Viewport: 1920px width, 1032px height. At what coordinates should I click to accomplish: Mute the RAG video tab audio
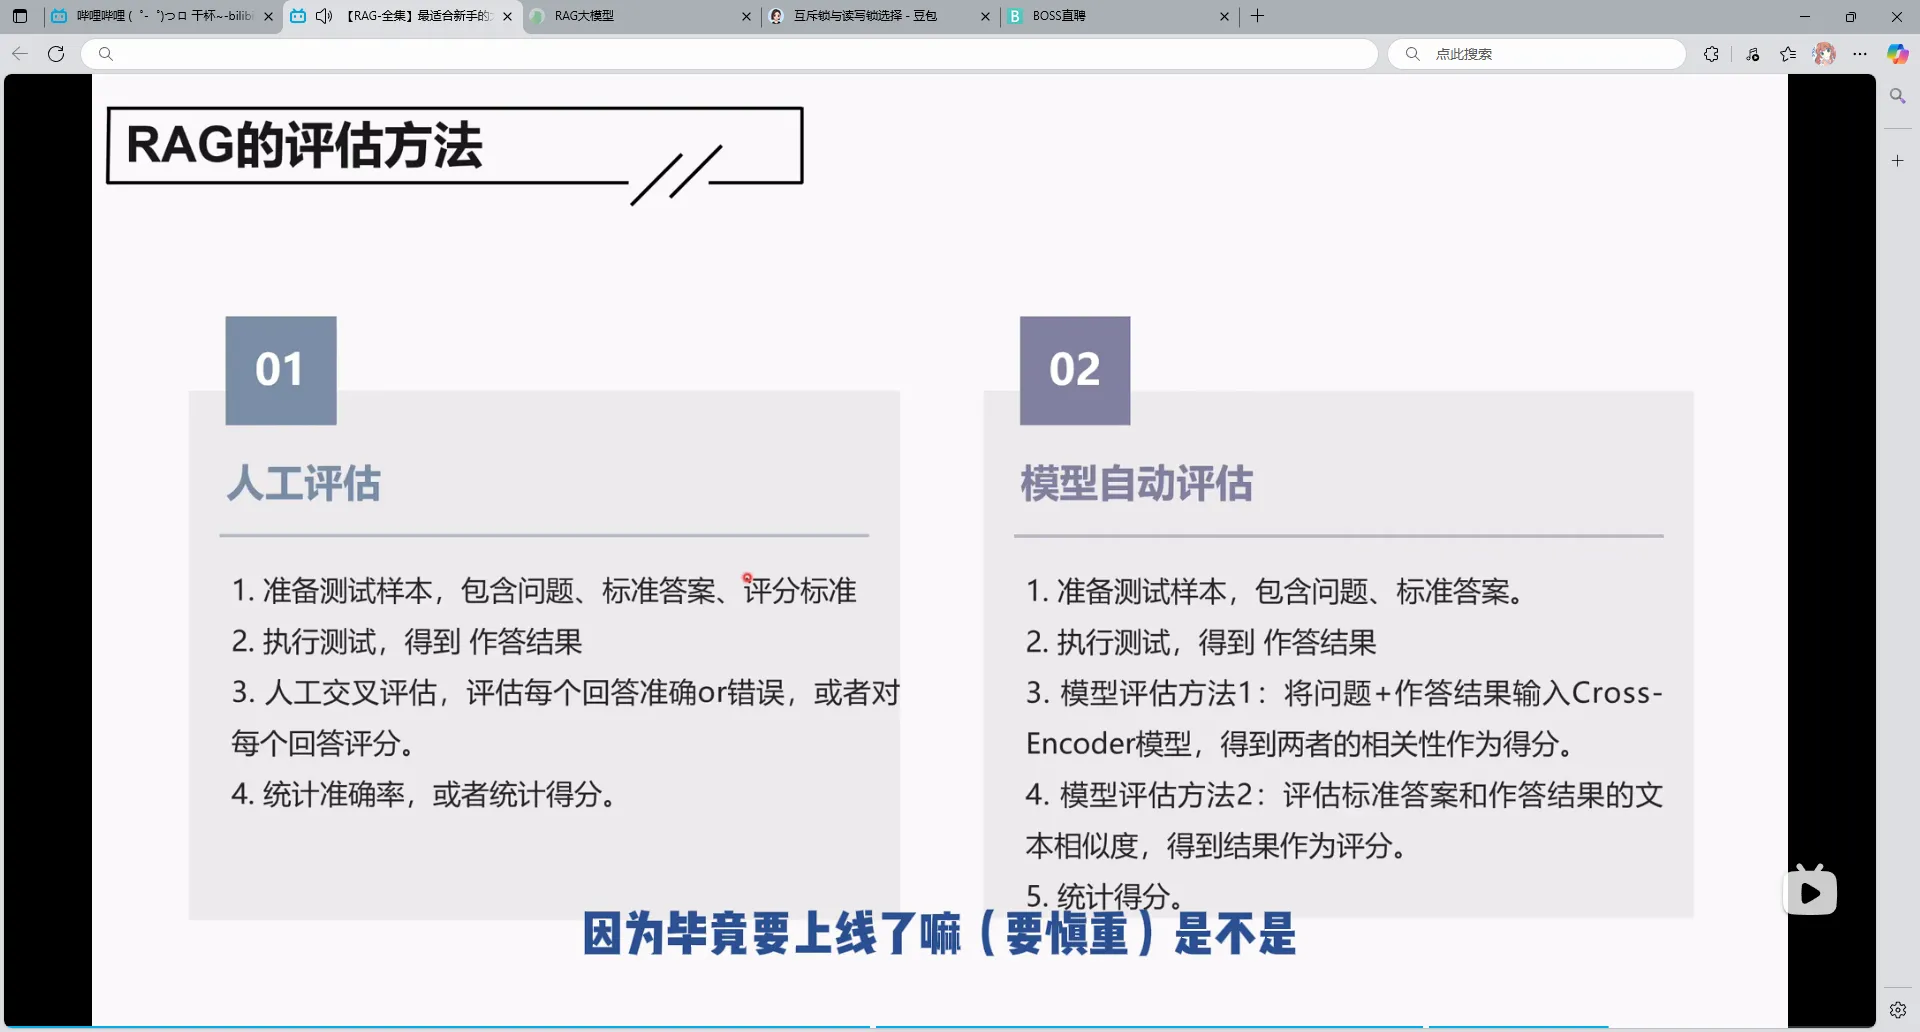click(323, 16)
